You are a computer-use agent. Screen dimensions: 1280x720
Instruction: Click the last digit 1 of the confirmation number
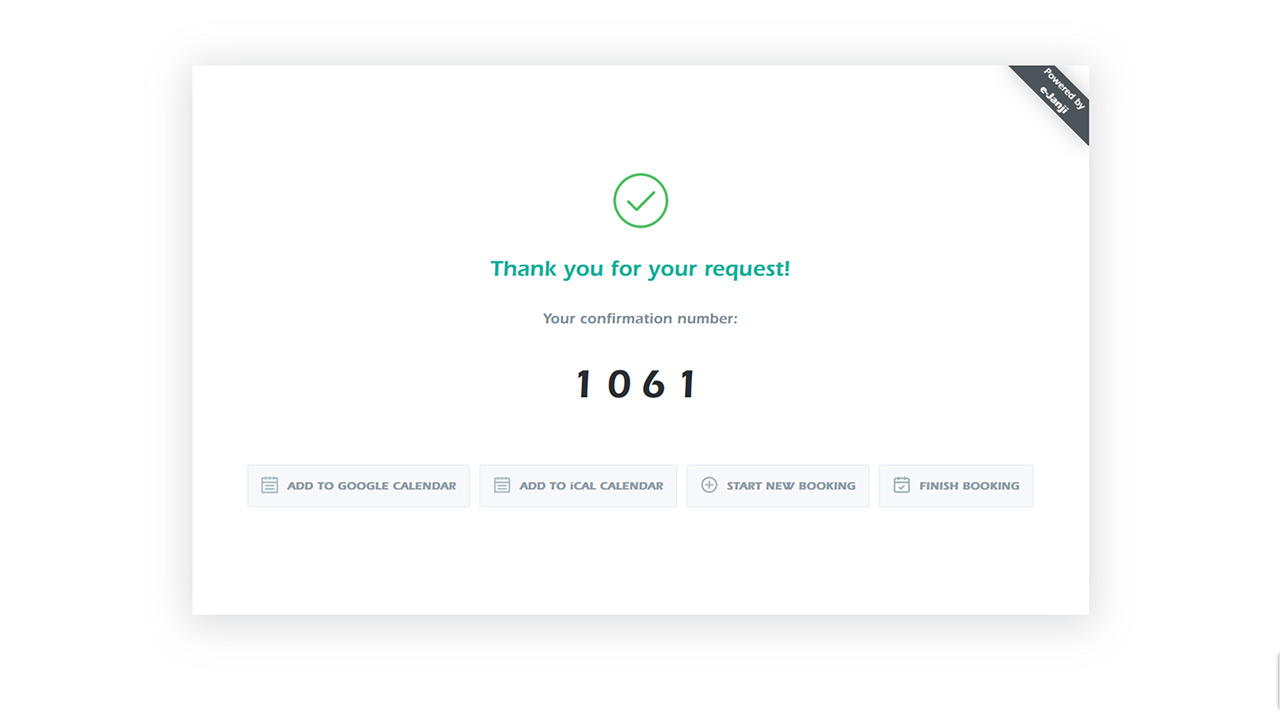688,384
